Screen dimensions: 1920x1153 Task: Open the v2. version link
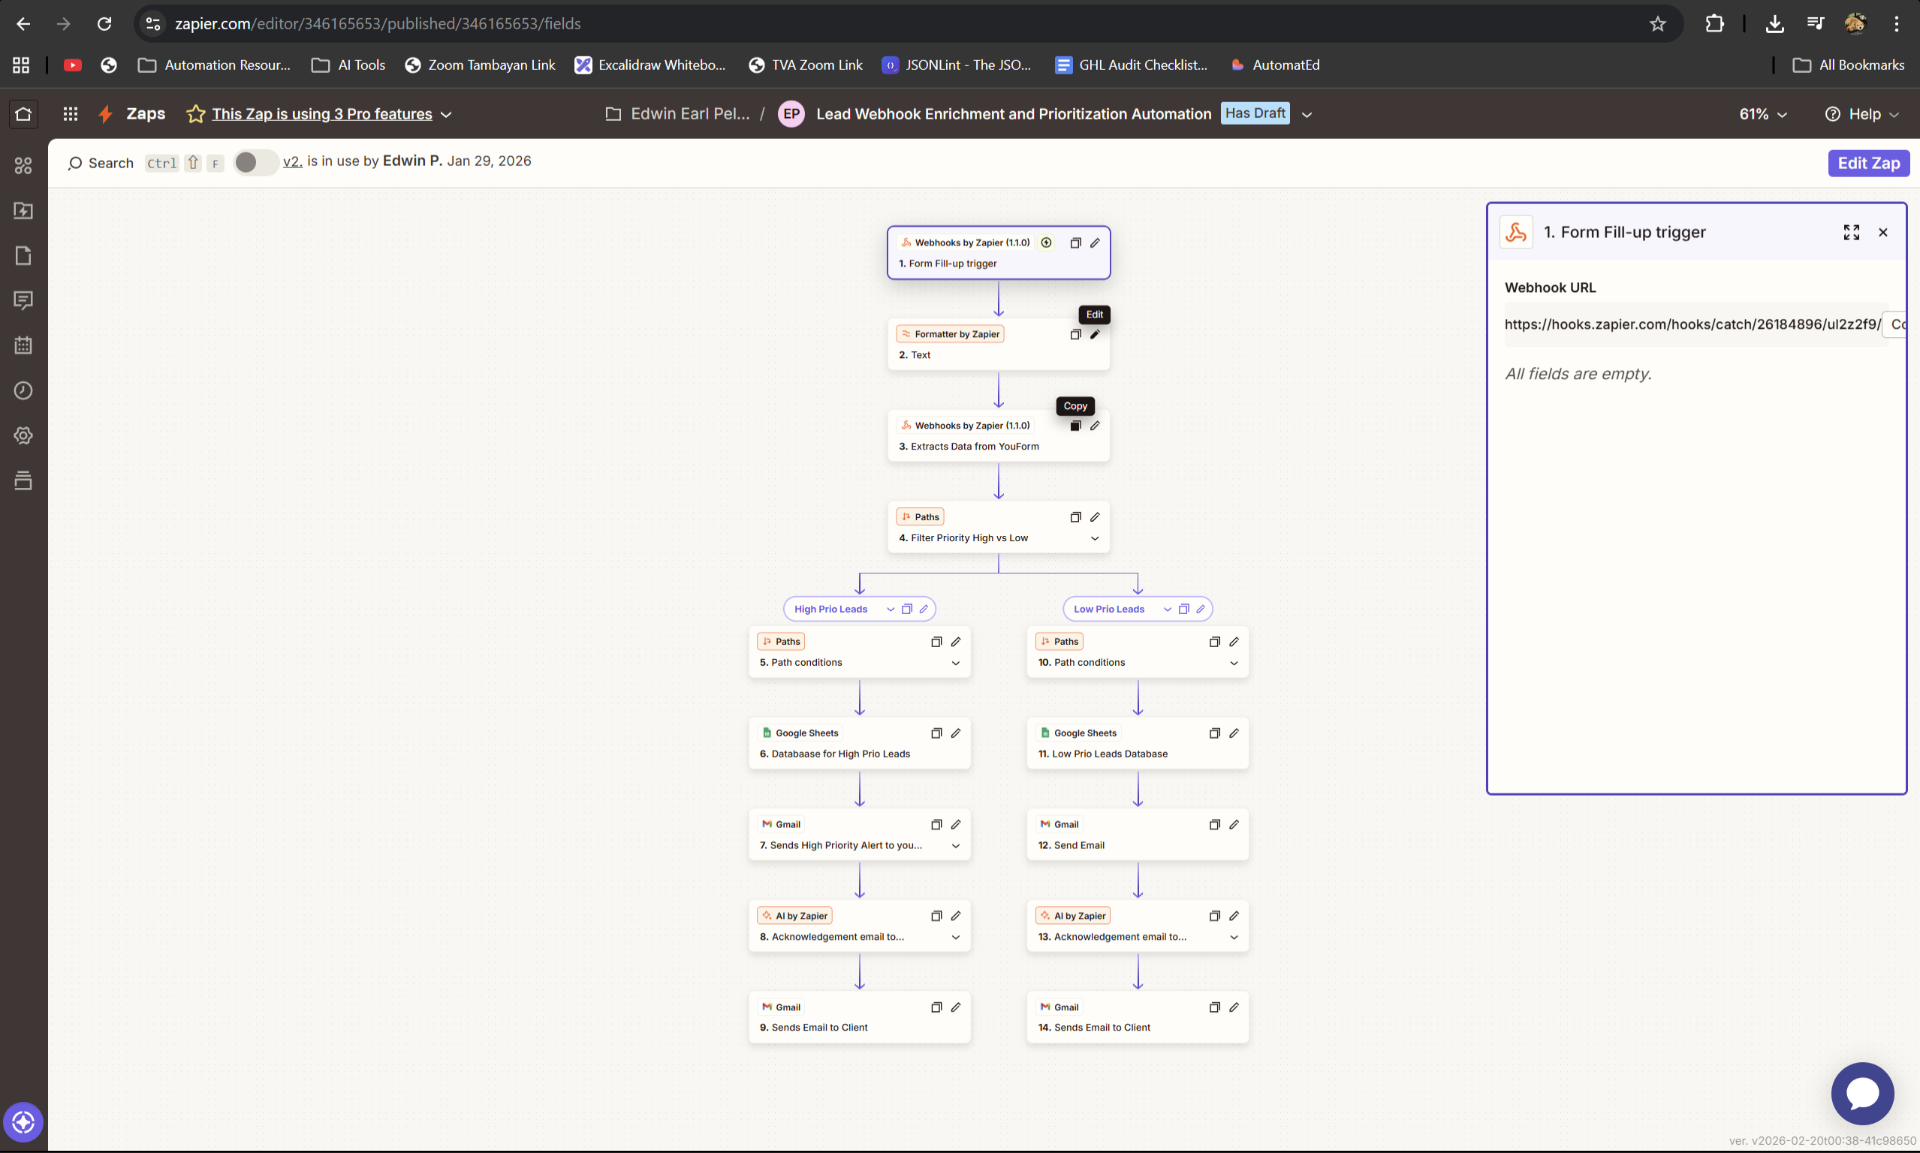[292, 161]
